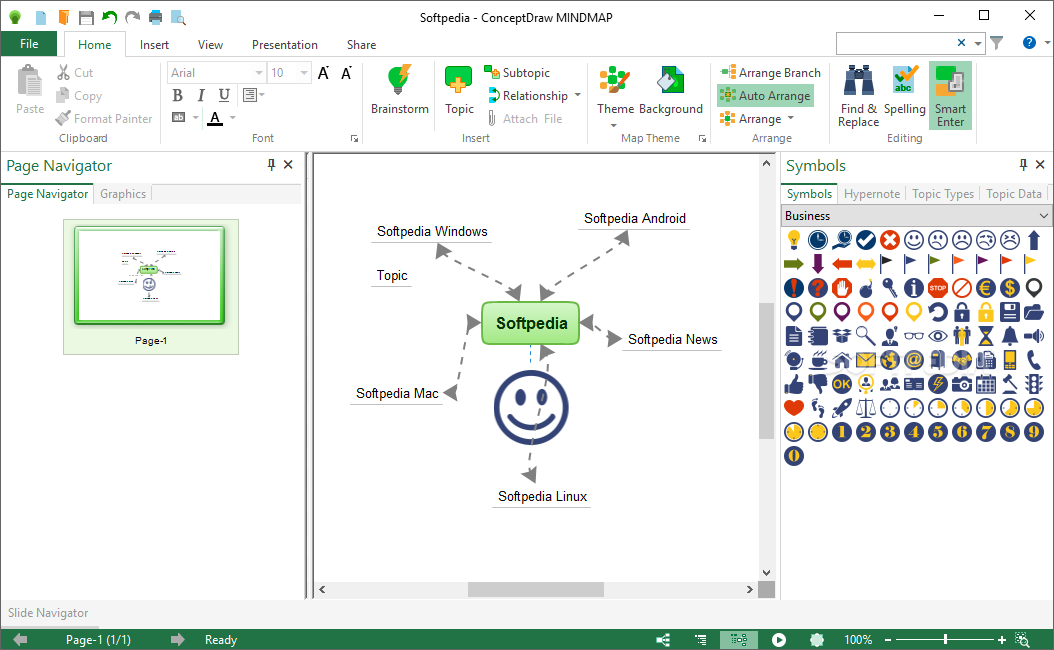The image size is (1054, 650).
Task: Toggle outline view icon in status bar
Action: pos(700,639)
